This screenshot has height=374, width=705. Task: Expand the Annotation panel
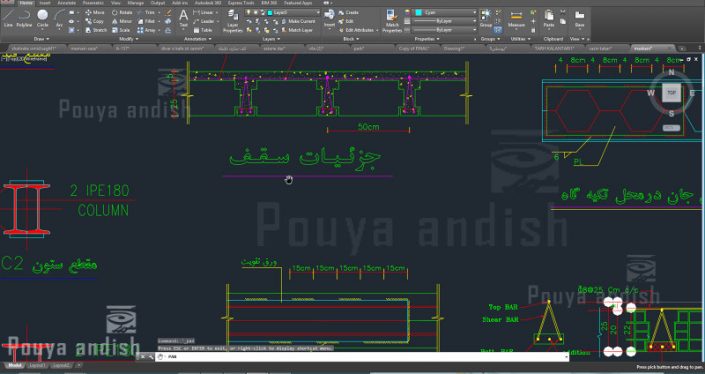click(198, 39)
